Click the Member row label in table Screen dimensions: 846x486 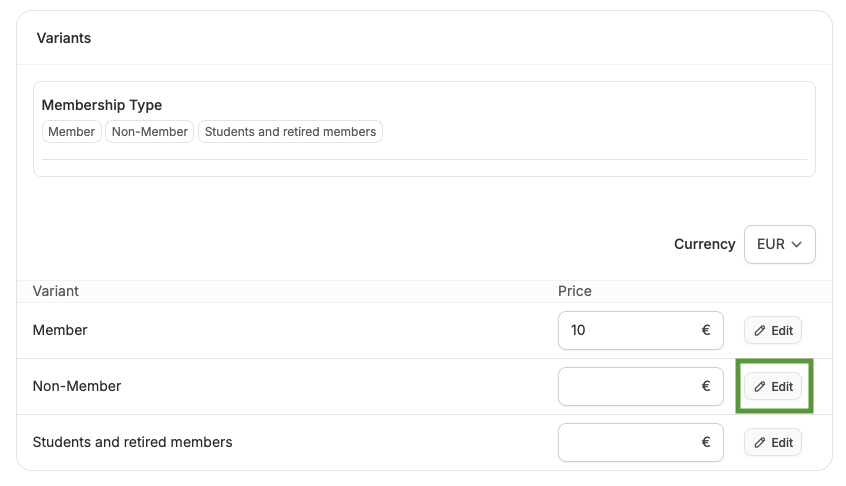click(x=60, y=330)
